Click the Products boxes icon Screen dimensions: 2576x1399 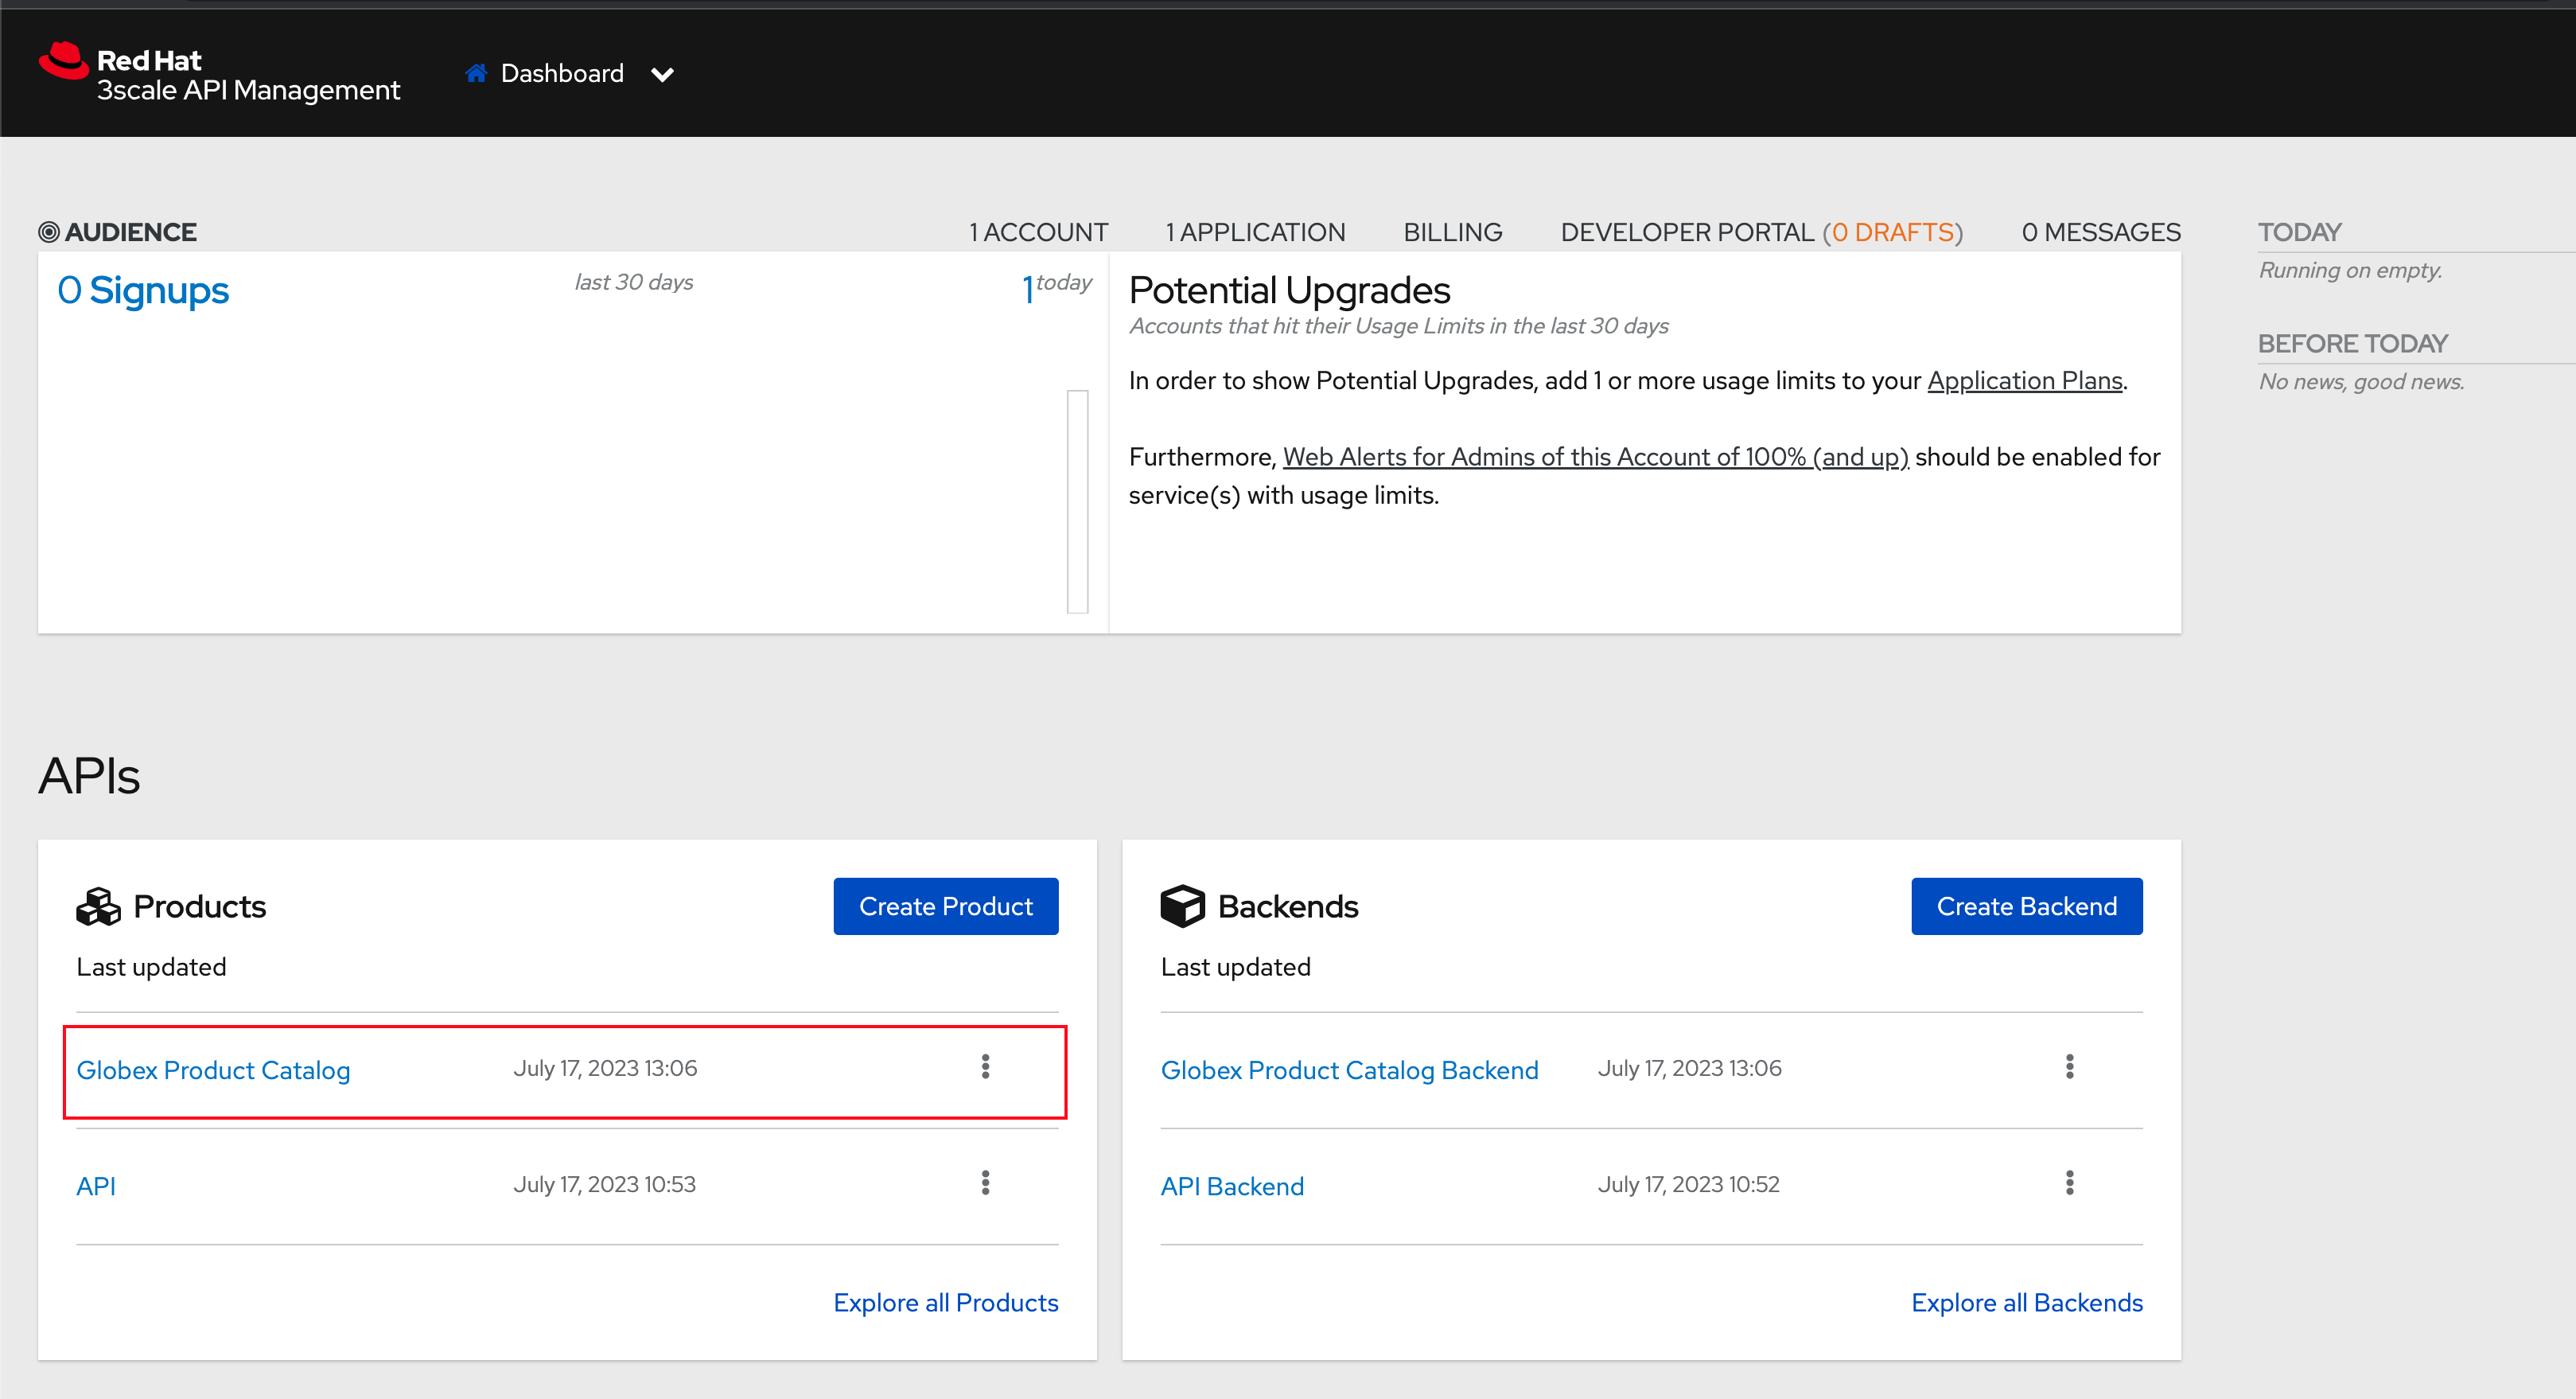click(x=98, y=907)
